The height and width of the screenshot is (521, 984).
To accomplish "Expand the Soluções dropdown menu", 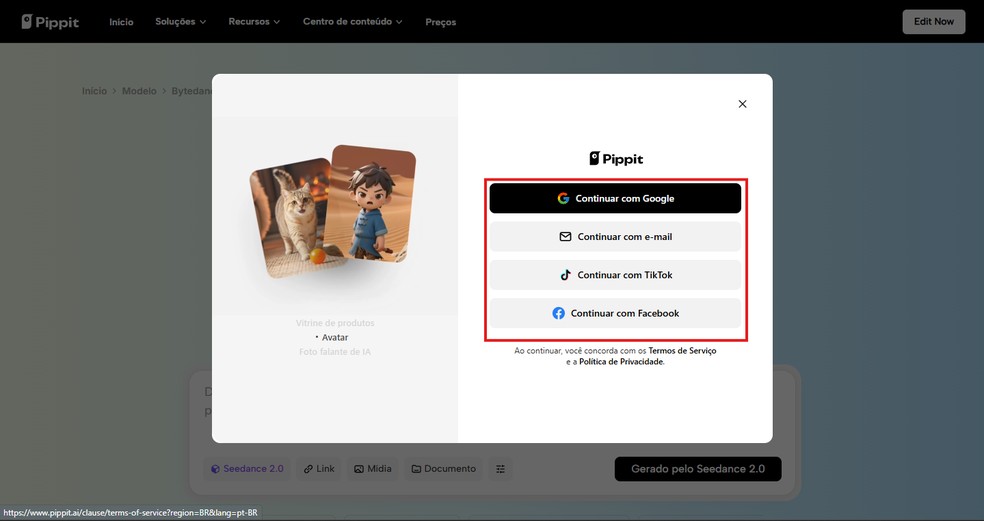I will point(181,21).
